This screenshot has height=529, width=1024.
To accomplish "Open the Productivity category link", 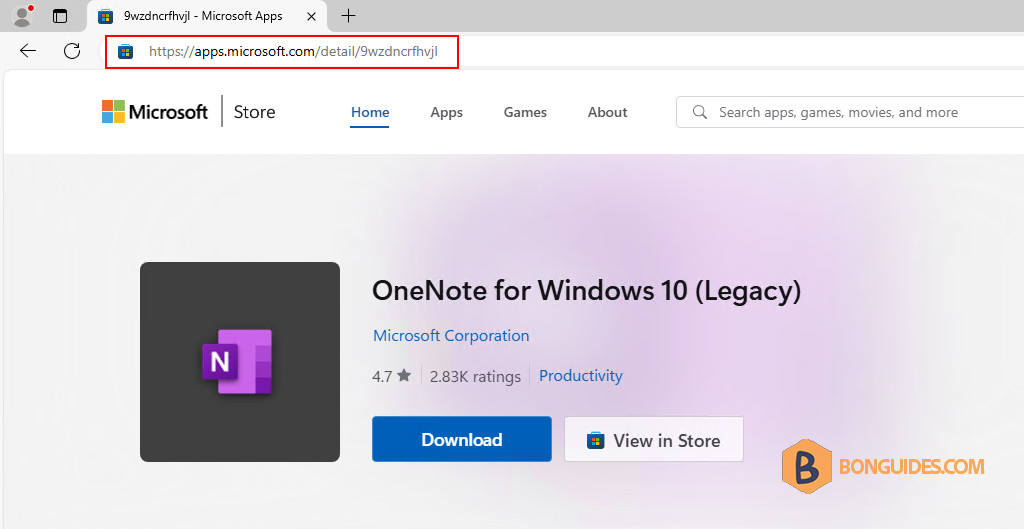I will pos(581,376).
